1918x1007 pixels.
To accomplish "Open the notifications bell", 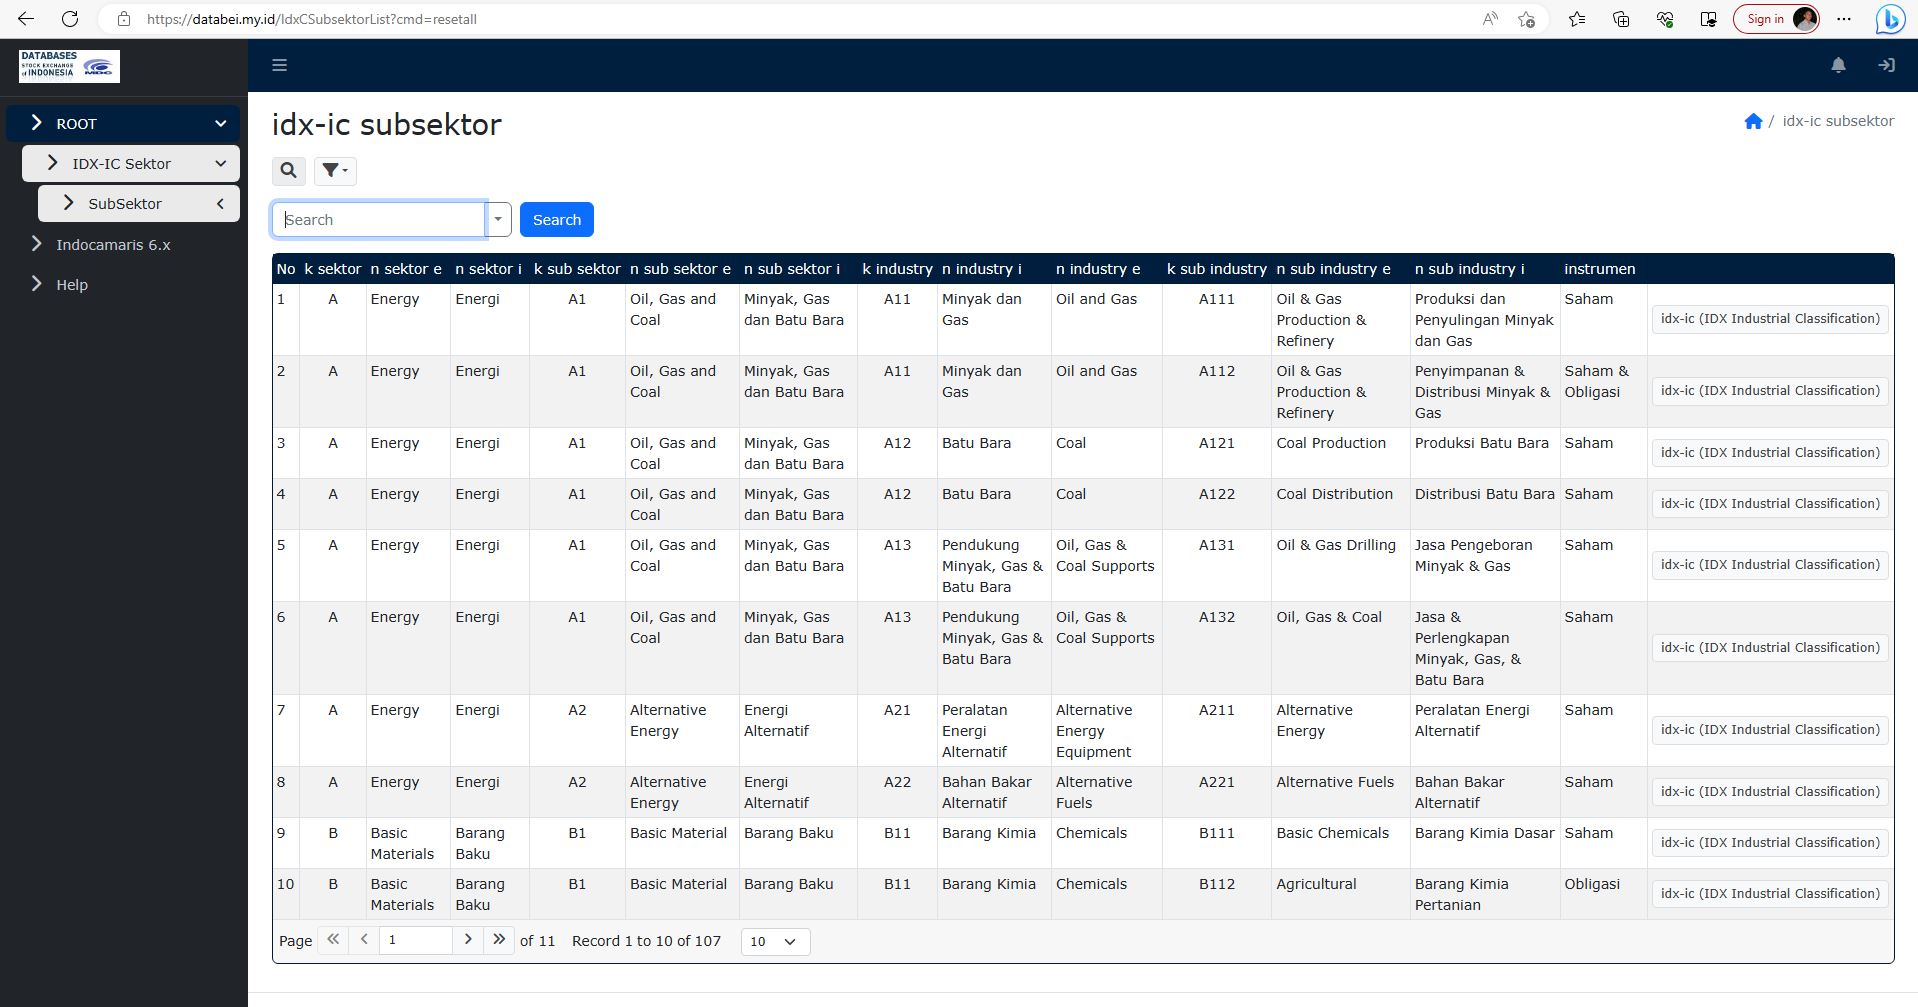I will pos(1838,65).
